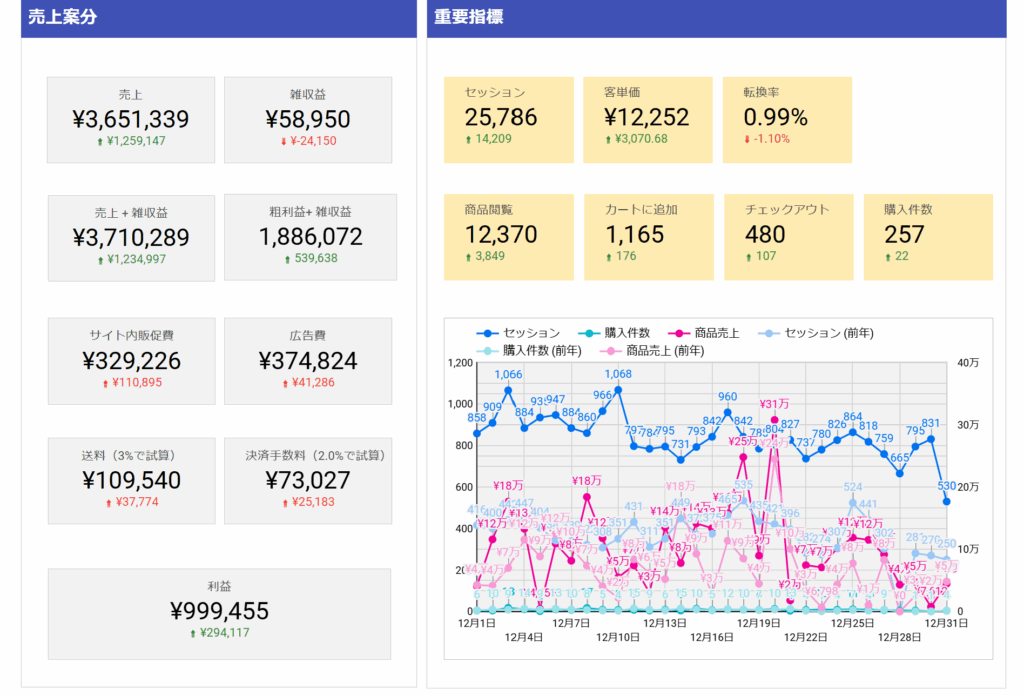
Task: Click the 12月31日 session data point labeled 530
Action: pyautogui.click(x=946, y=501)
